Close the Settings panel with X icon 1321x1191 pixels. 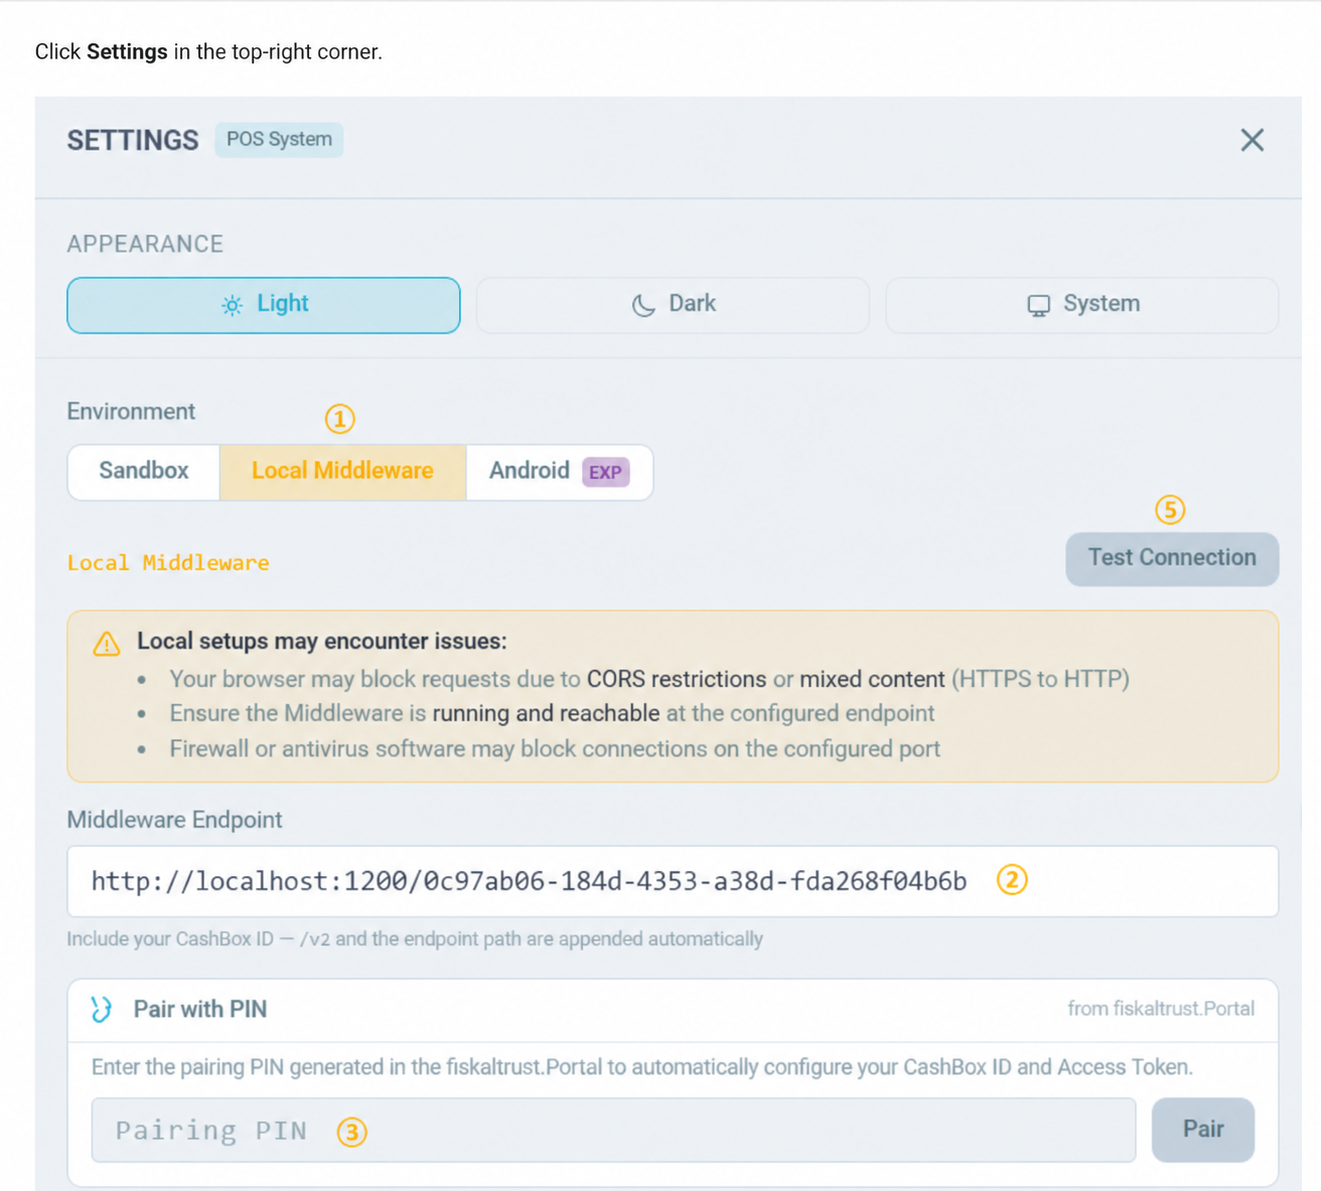click(1252, 140)
